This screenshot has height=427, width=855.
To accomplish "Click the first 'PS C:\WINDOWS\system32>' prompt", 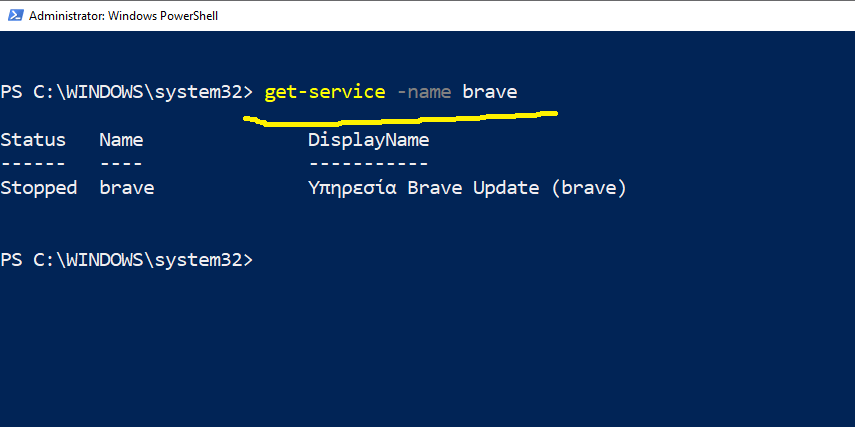I will point(127,92).
